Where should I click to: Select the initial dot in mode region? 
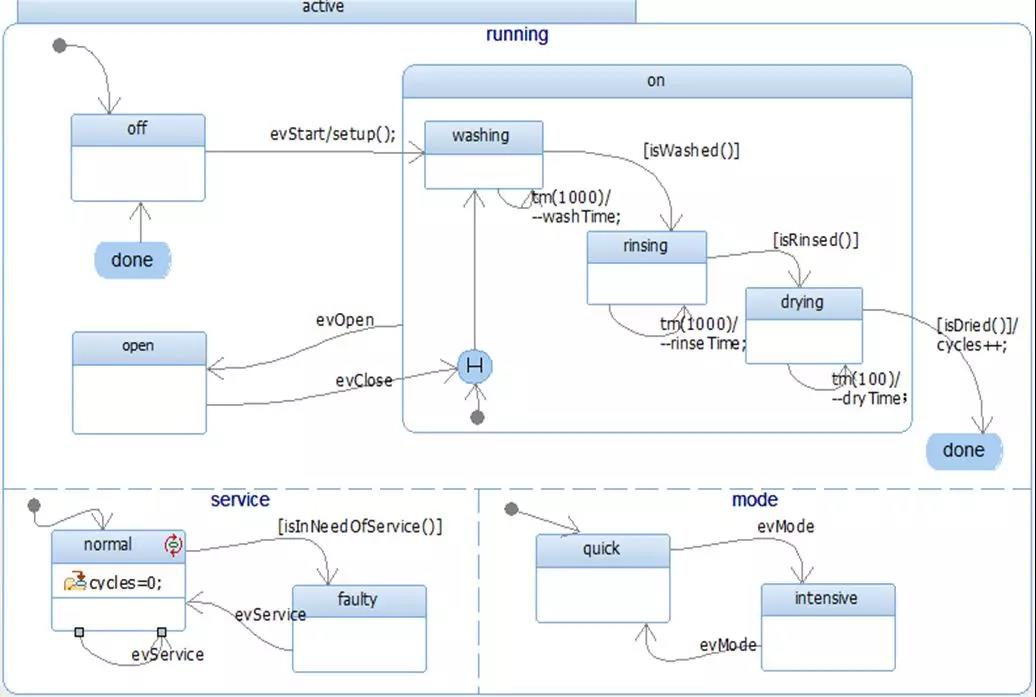coord(512,510)
